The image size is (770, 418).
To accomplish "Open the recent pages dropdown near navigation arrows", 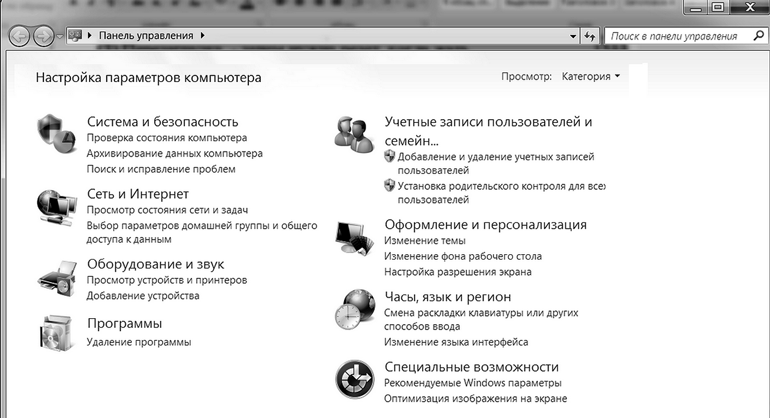I will [59, 36].
